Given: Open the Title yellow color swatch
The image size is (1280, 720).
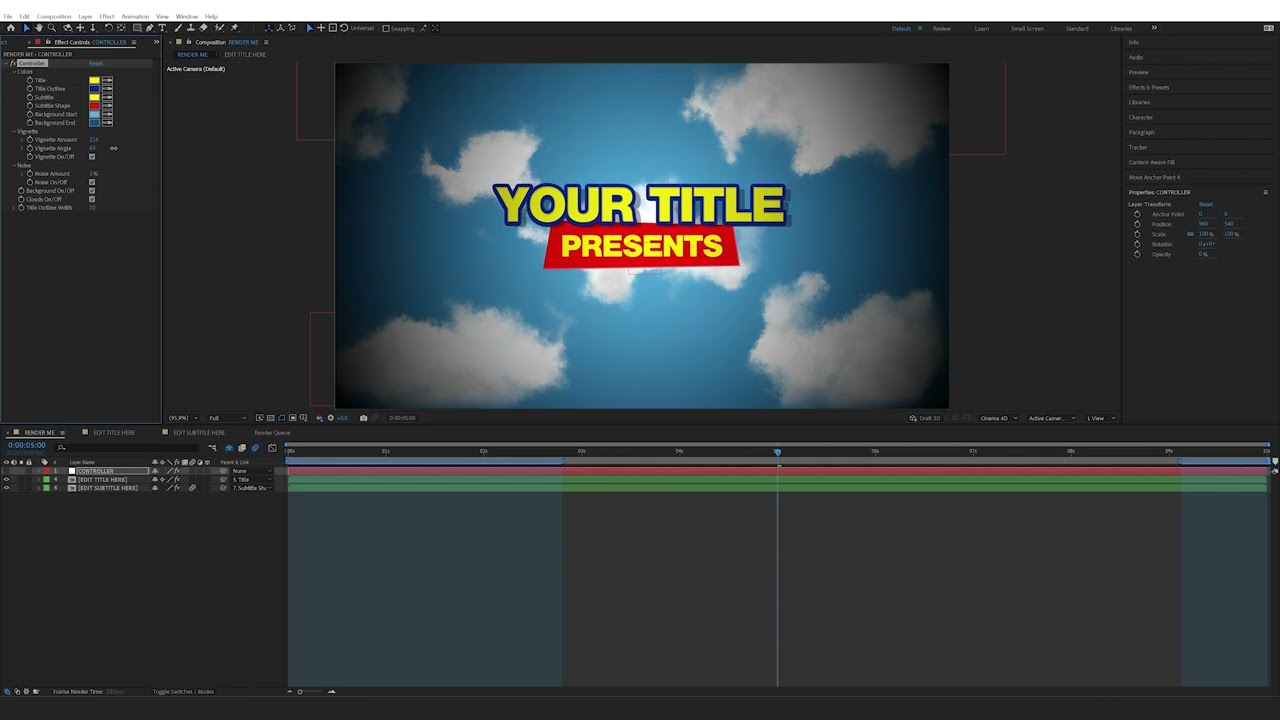Looking at the screenshot, I should pos(94,80).
